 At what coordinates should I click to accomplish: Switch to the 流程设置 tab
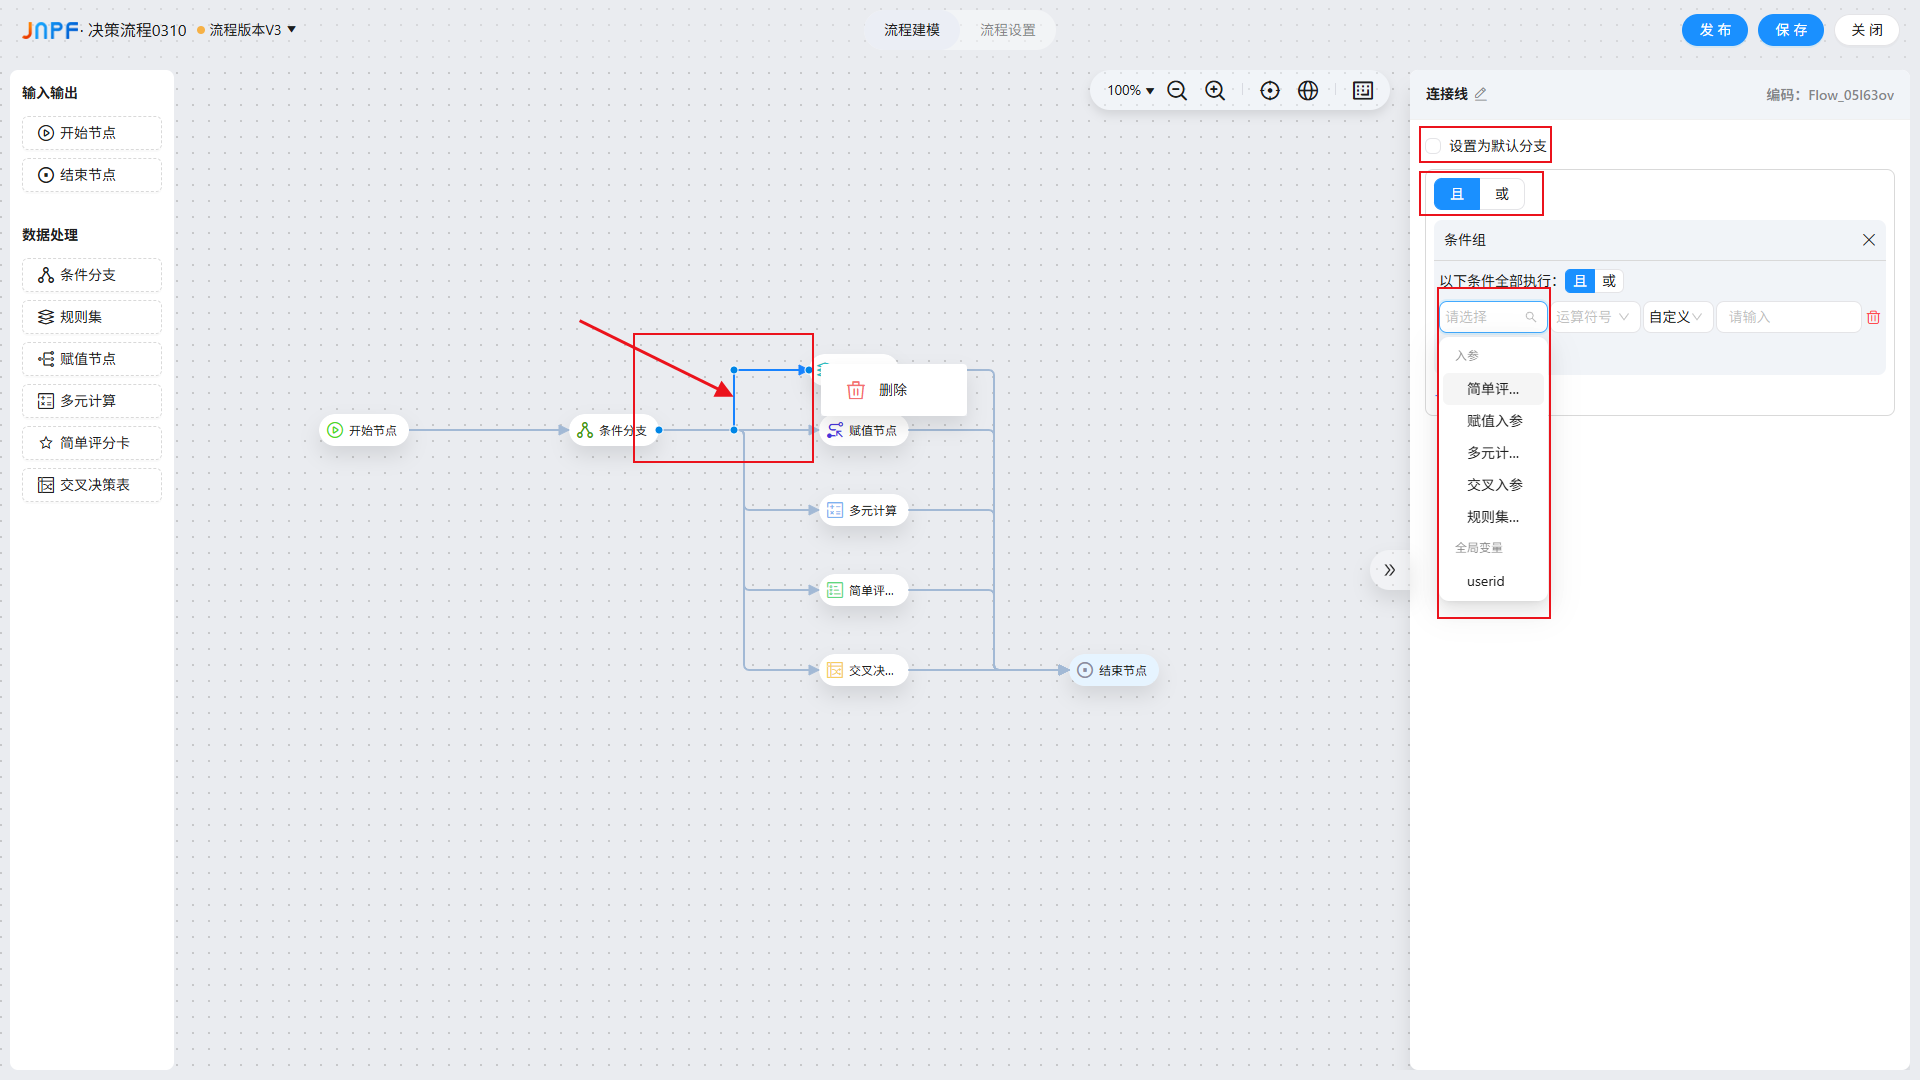pos(1007,30)
